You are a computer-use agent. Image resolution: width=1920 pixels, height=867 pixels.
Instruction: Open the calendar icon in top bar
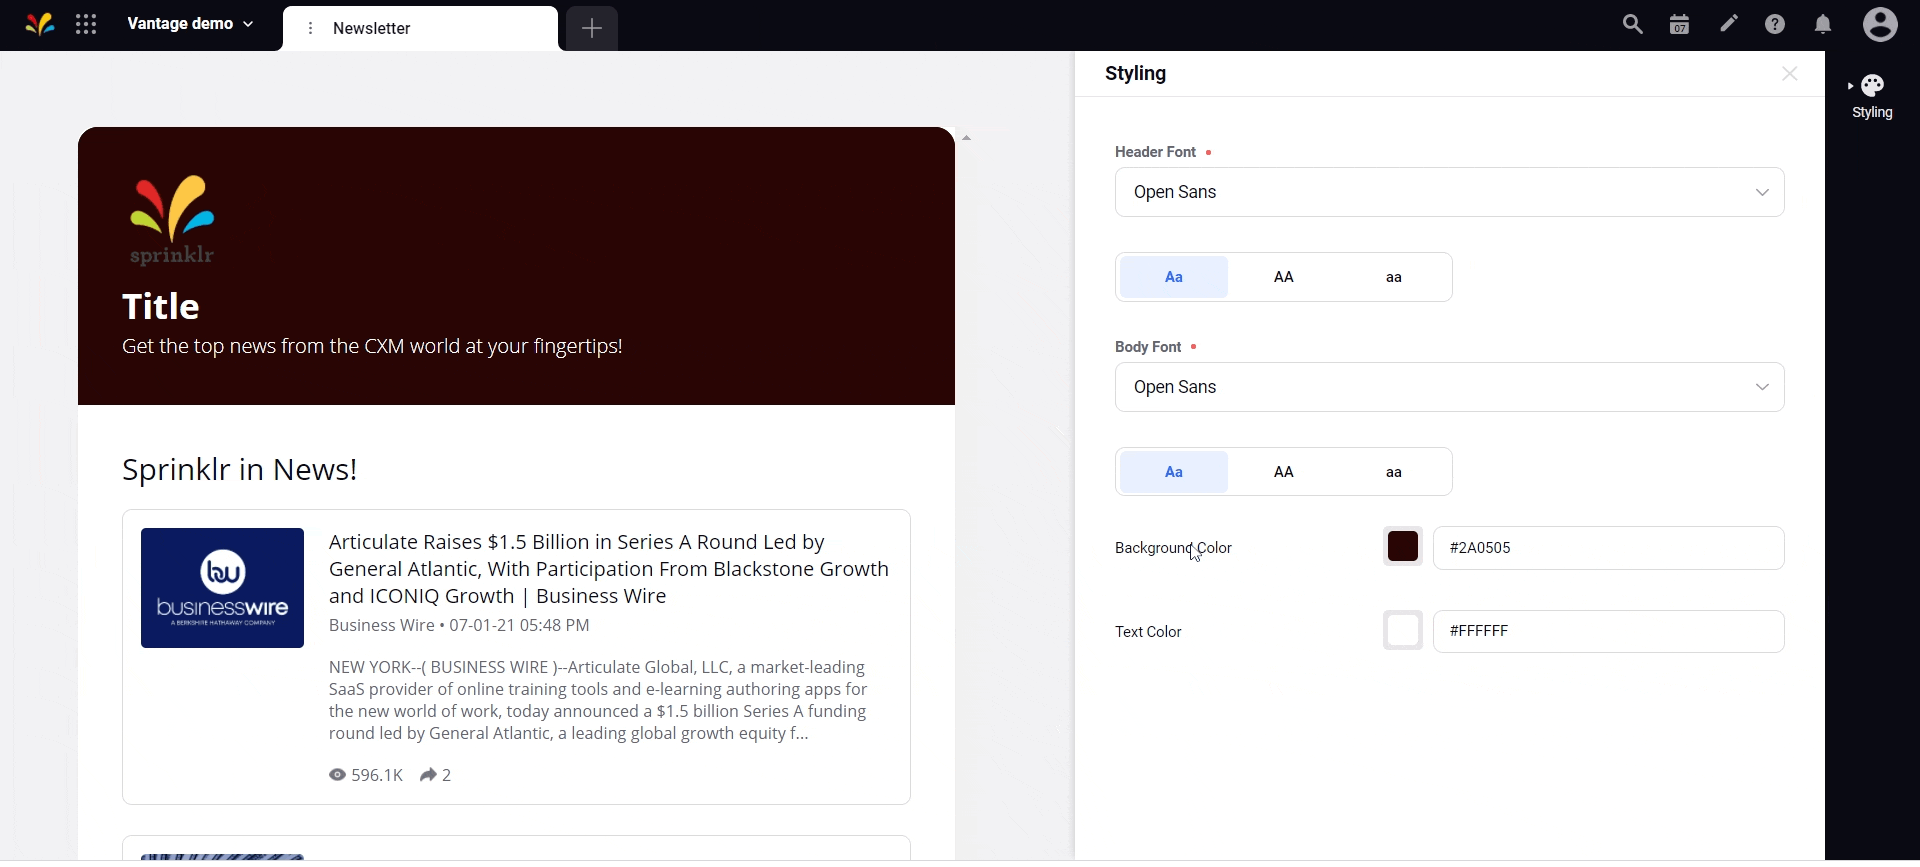[1681, 25]
